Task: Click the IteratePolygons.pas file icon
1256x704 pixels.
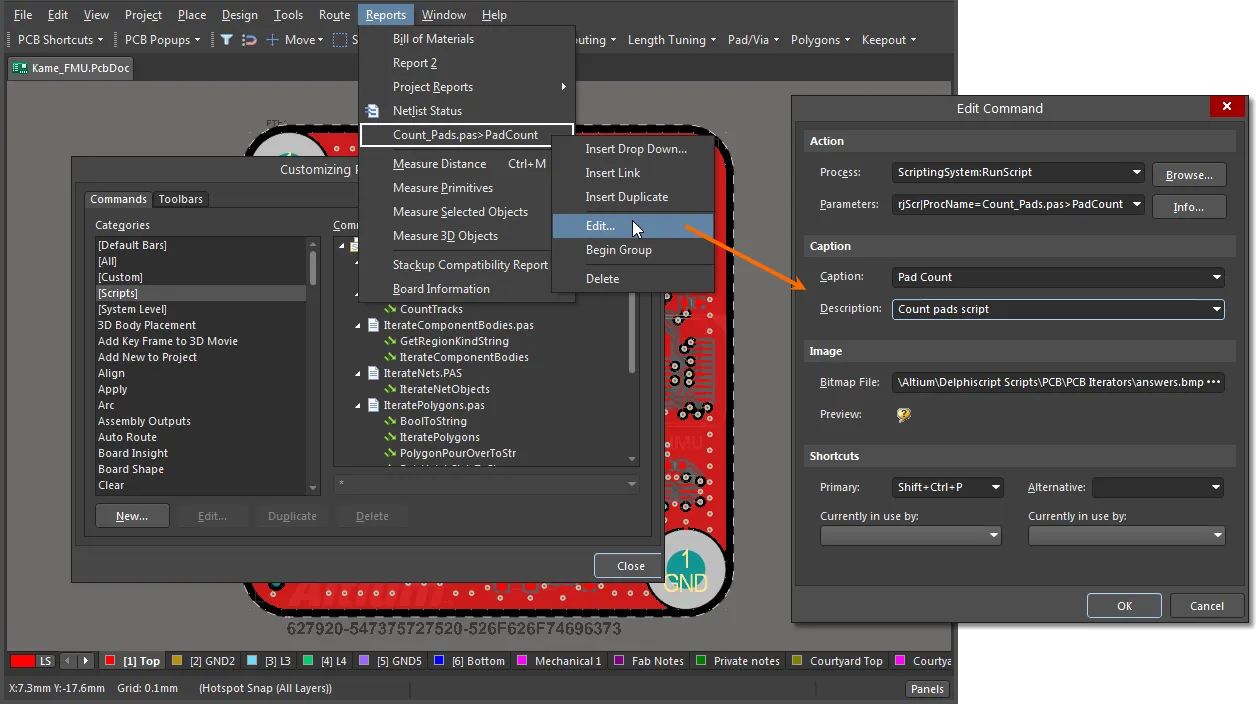Action: click(x=374, y=405)
